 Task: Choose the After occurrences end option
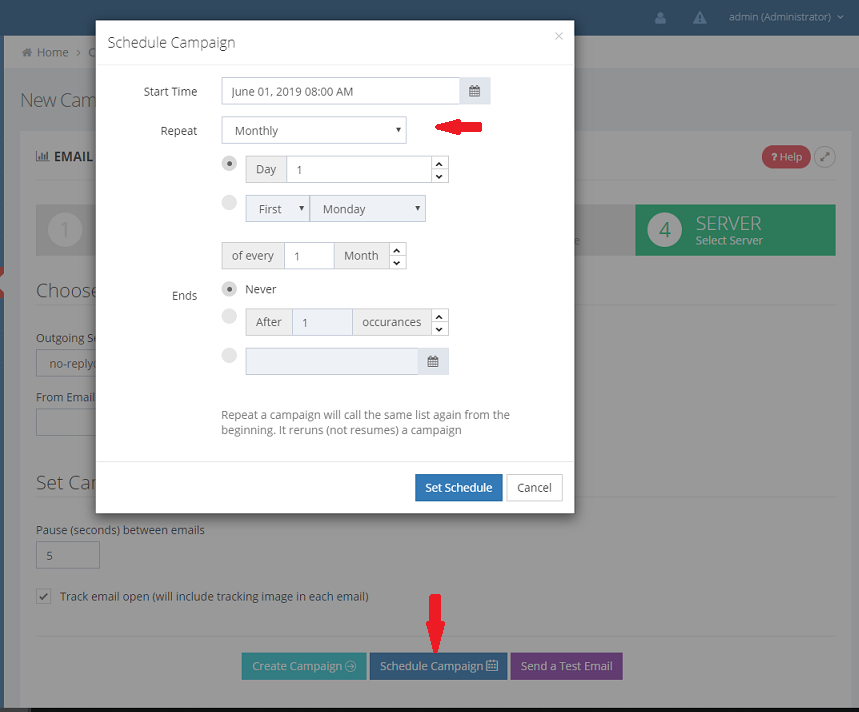[229, 321]
